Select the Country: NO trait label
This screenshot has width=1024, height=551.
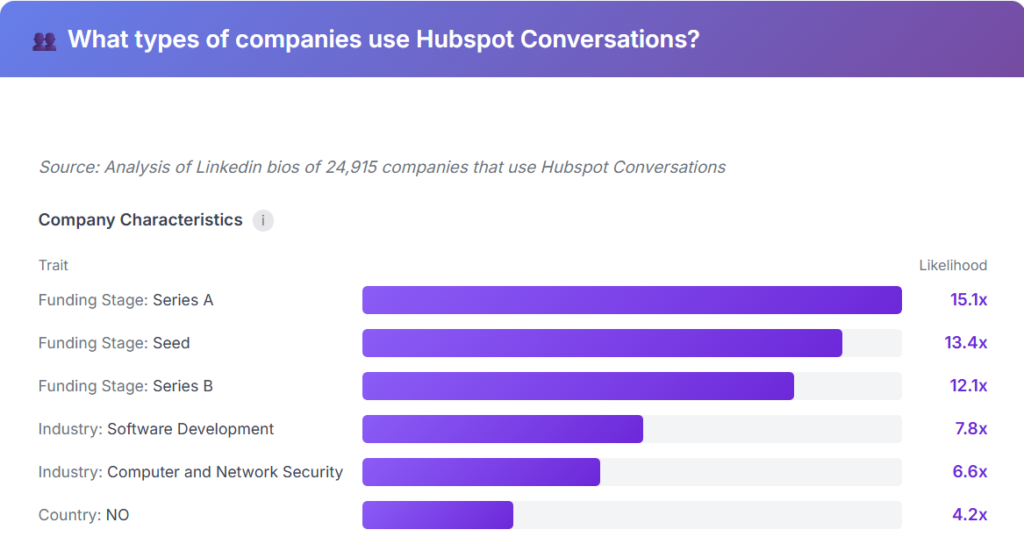point(84,515)
